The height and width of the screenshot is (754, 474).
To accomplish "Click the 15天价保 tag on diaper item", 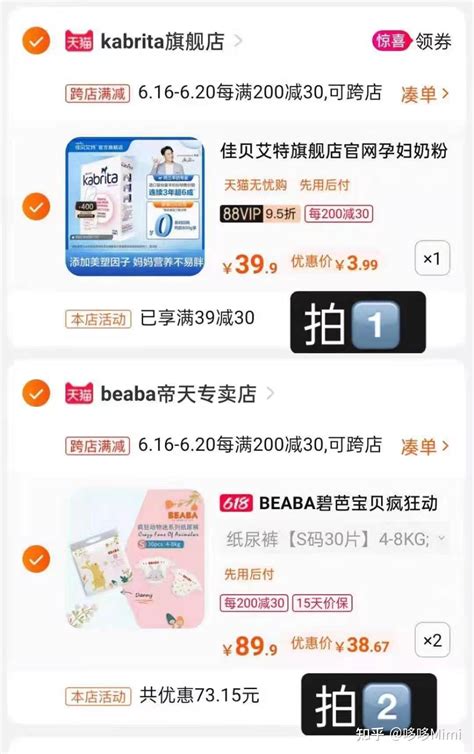I will pos(322,603).
